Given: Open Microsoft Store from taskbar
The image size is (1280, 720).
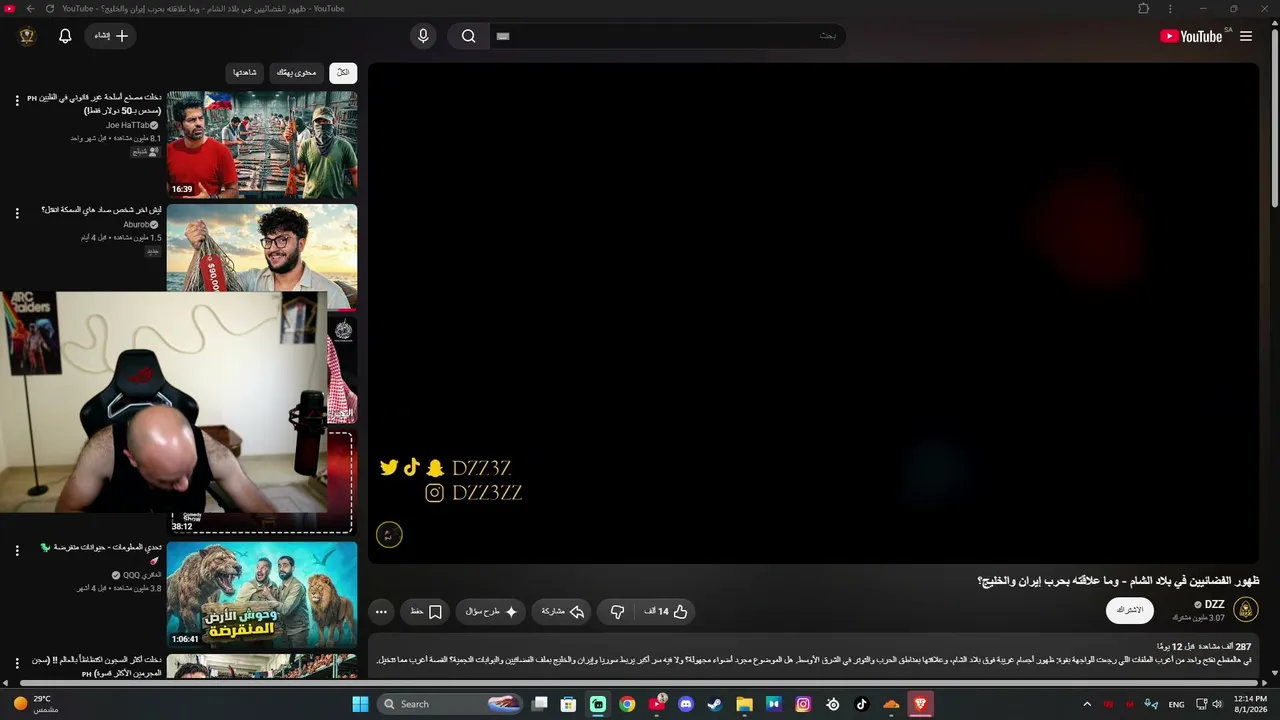Looking at the screenshot, I should coord(568,704).
